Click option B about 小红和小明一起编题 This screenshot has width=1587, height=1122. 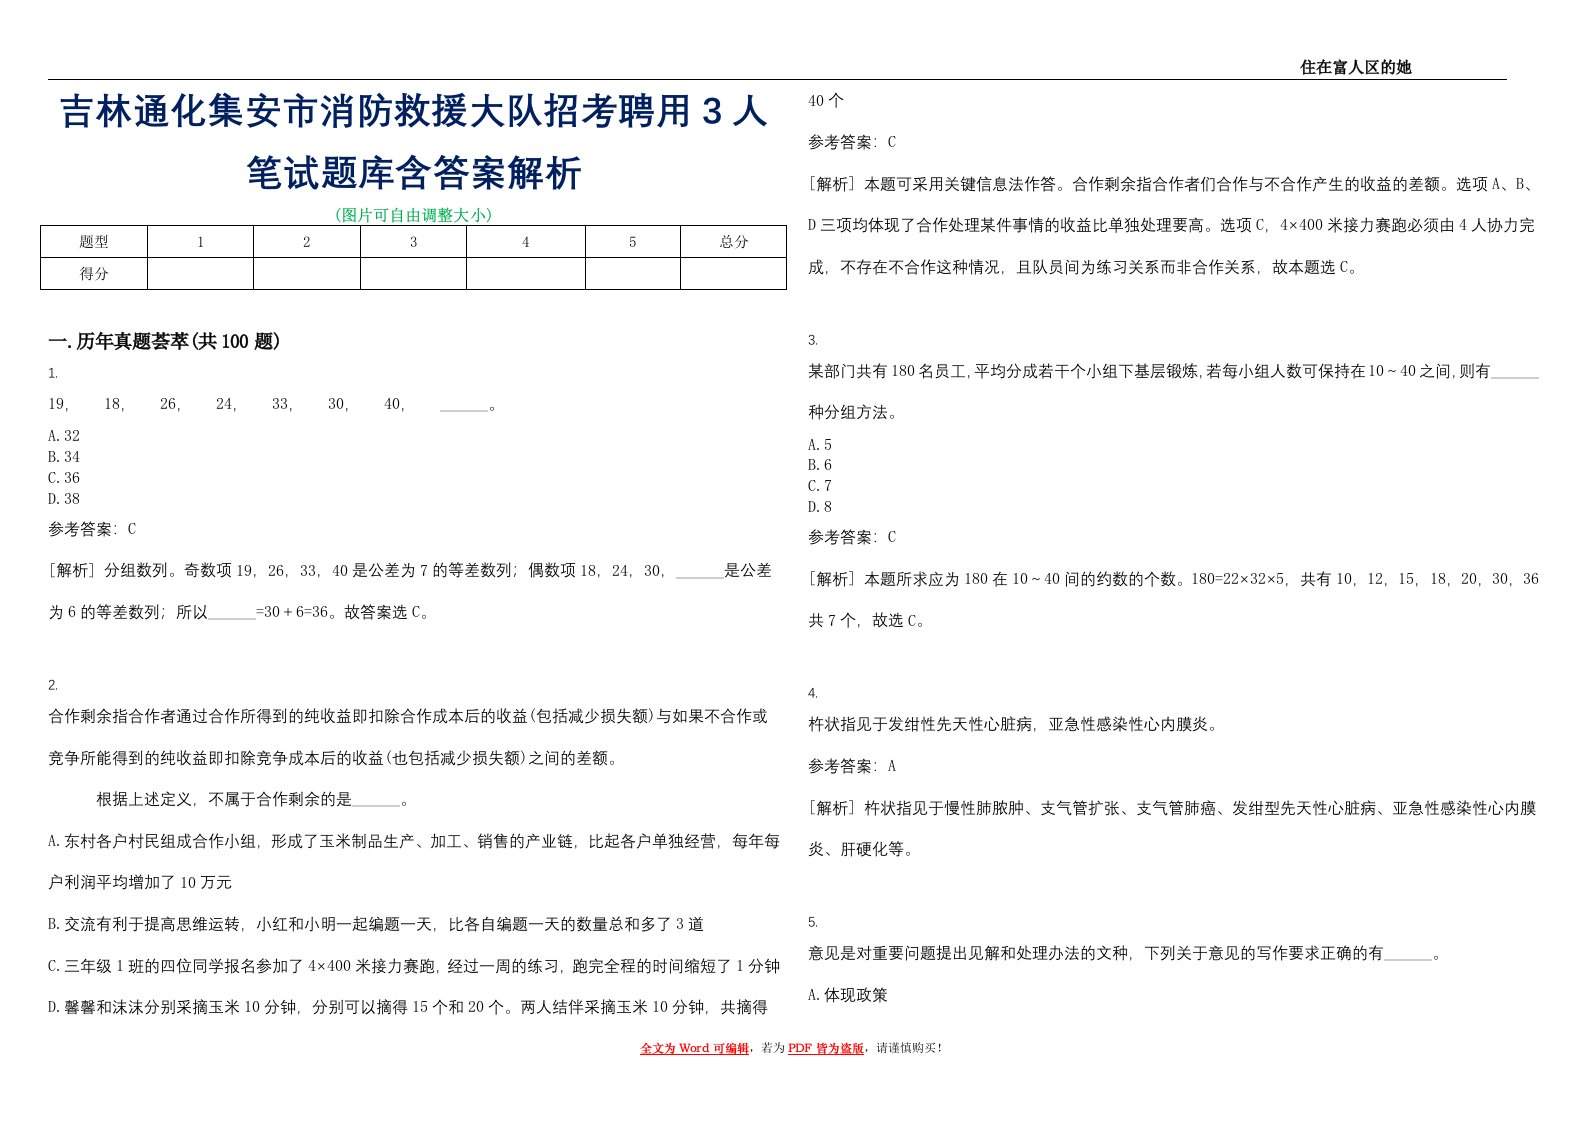pyautogui.click(x=376, y=924)
